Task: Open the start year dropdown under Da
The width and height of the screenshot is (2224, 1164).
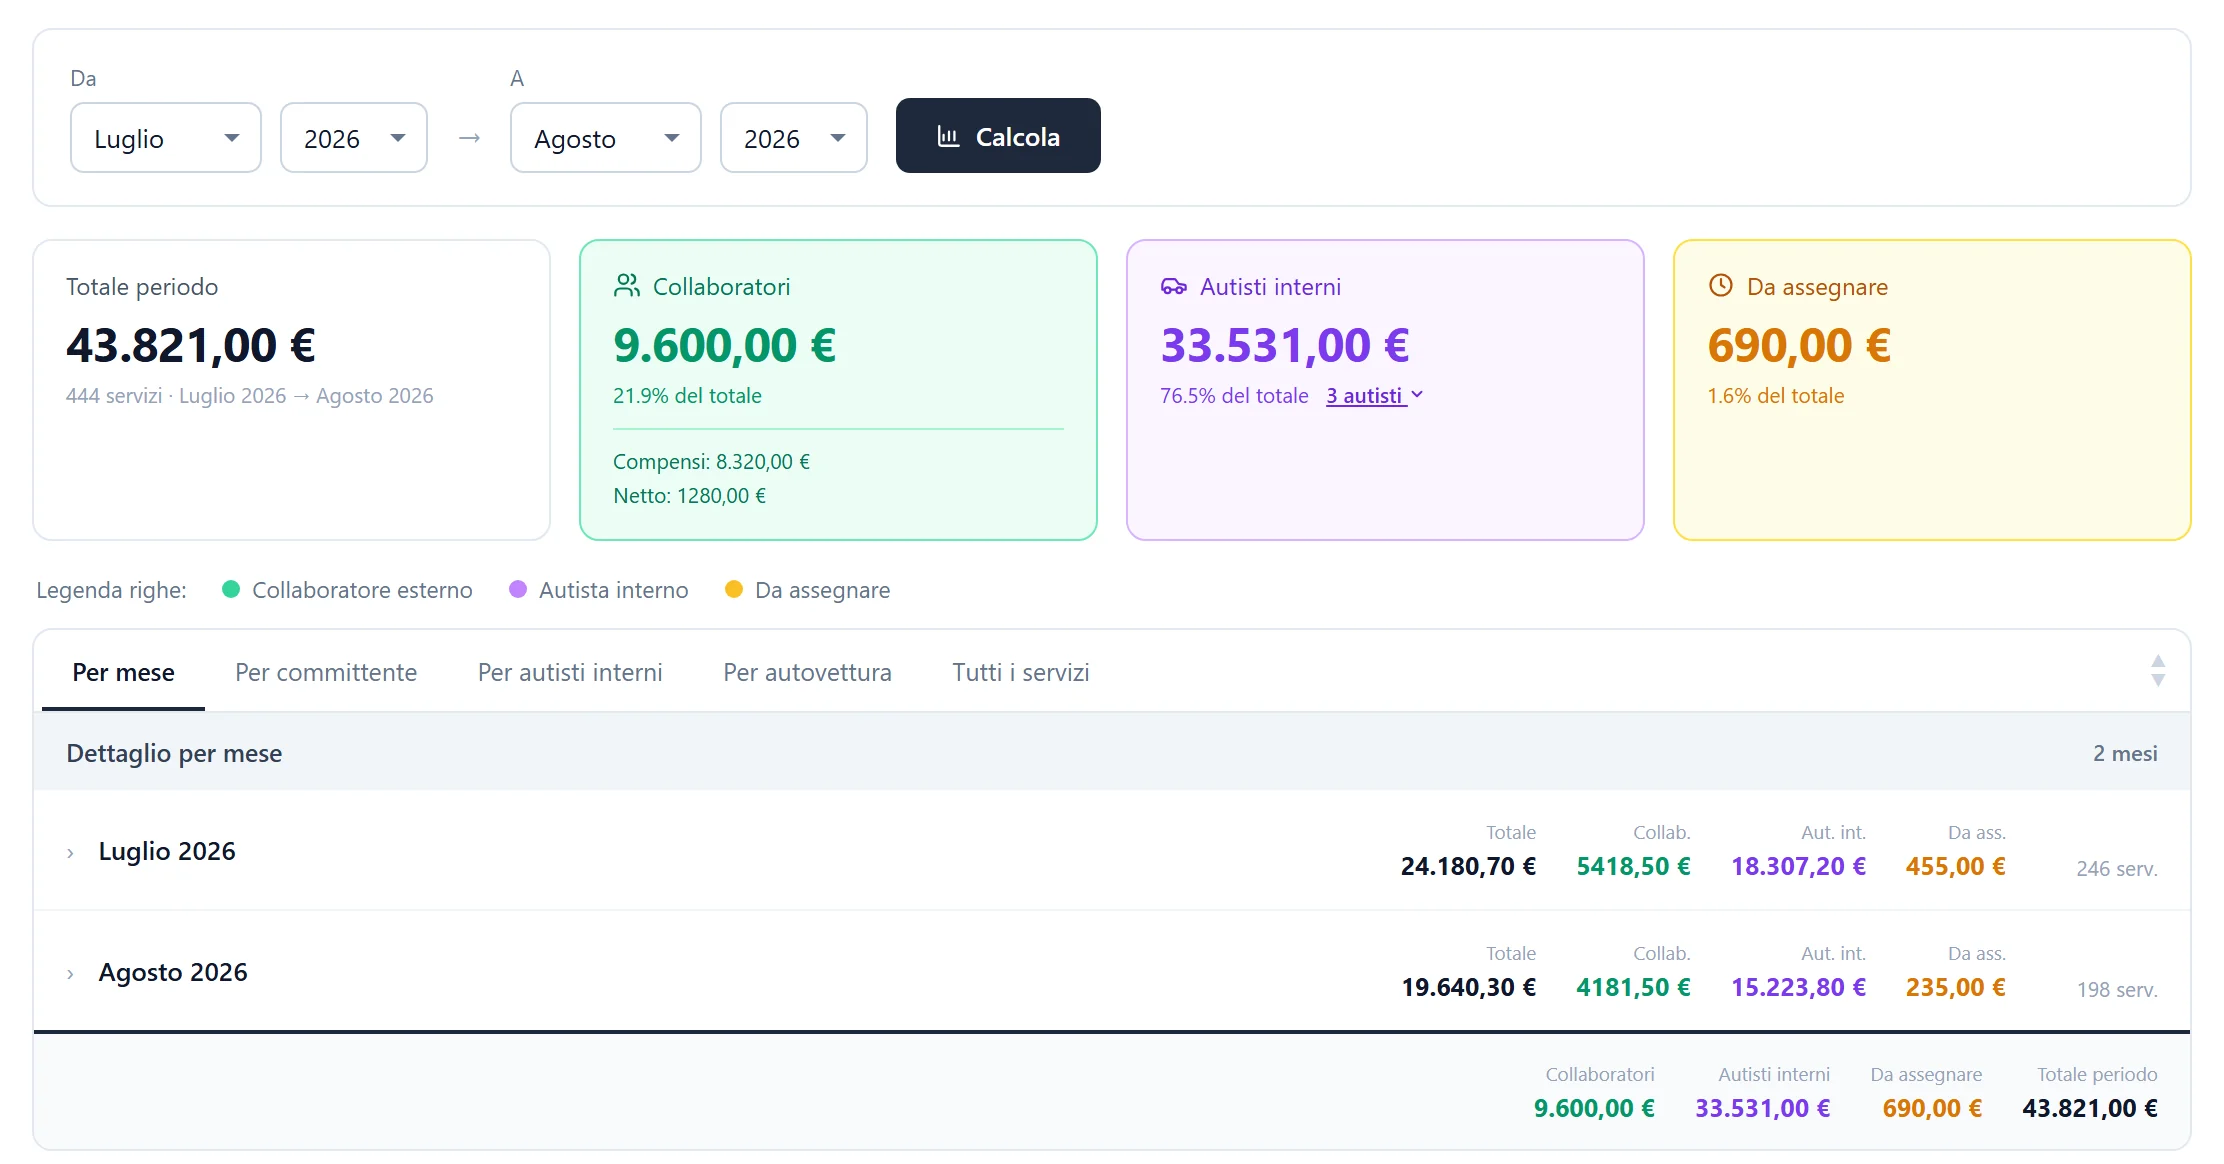Action: pos(354,138)
